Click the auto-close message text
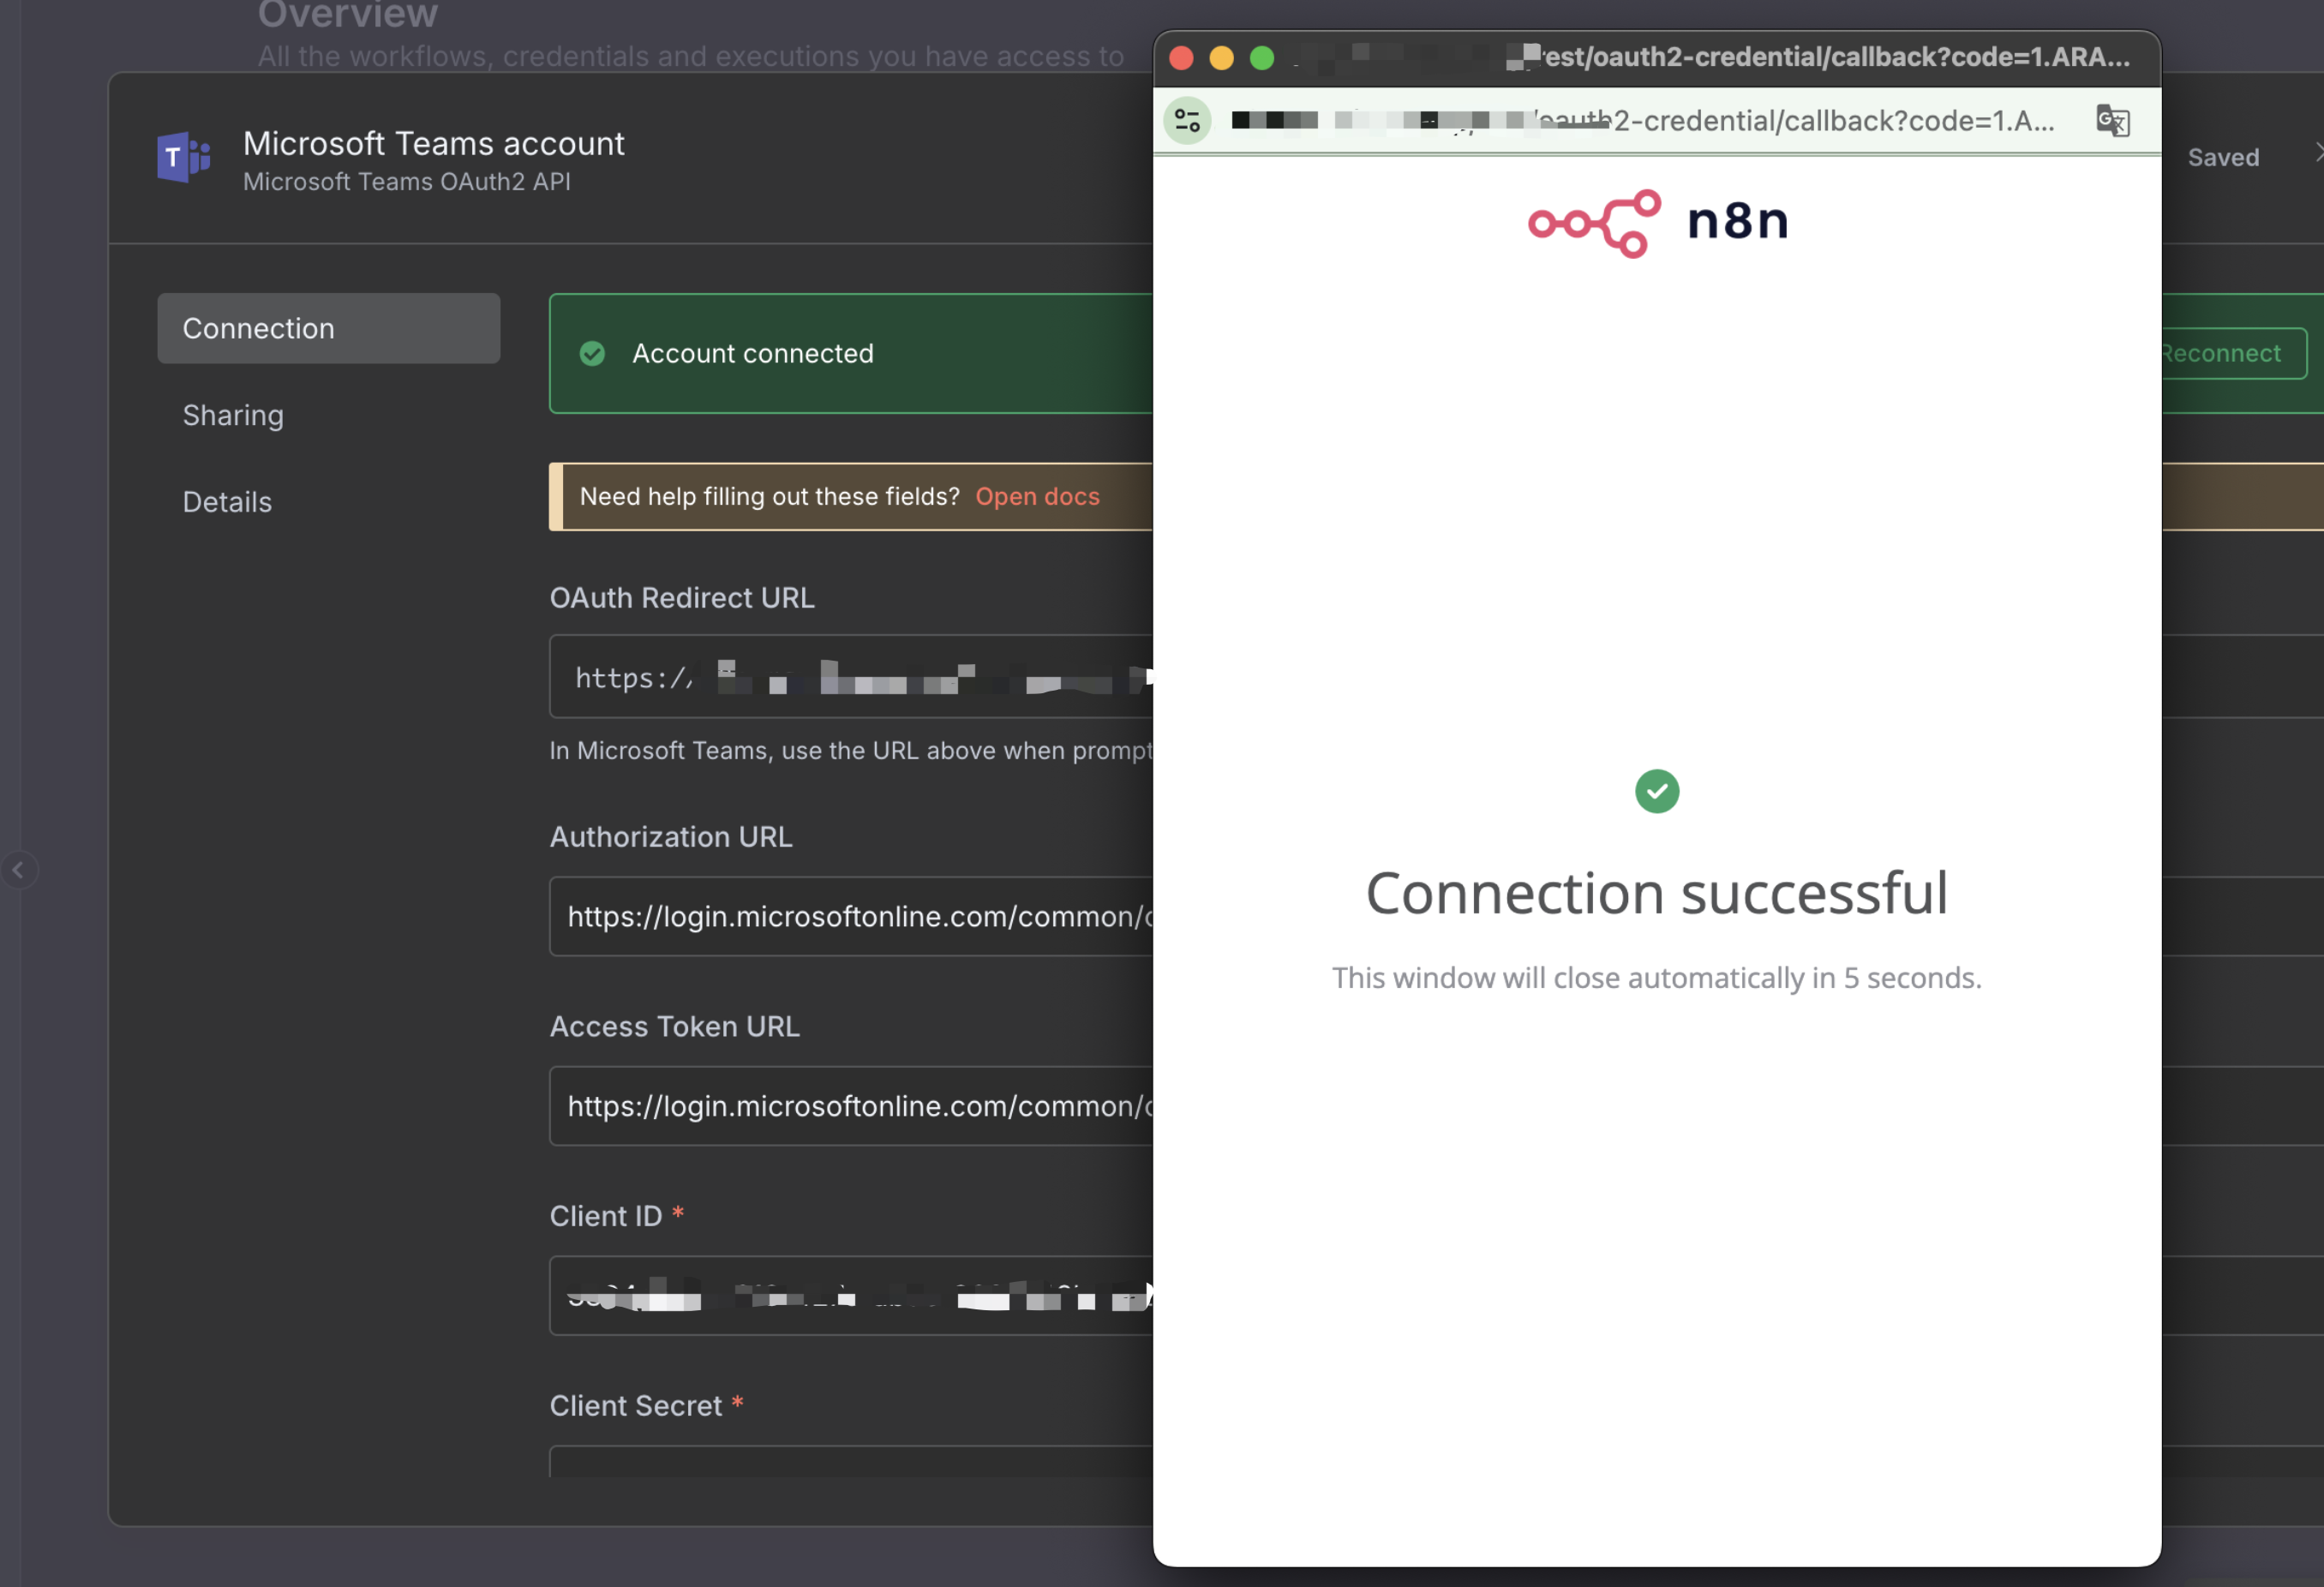This screenshot has width=2324, height=1587. pos(1656,977)
